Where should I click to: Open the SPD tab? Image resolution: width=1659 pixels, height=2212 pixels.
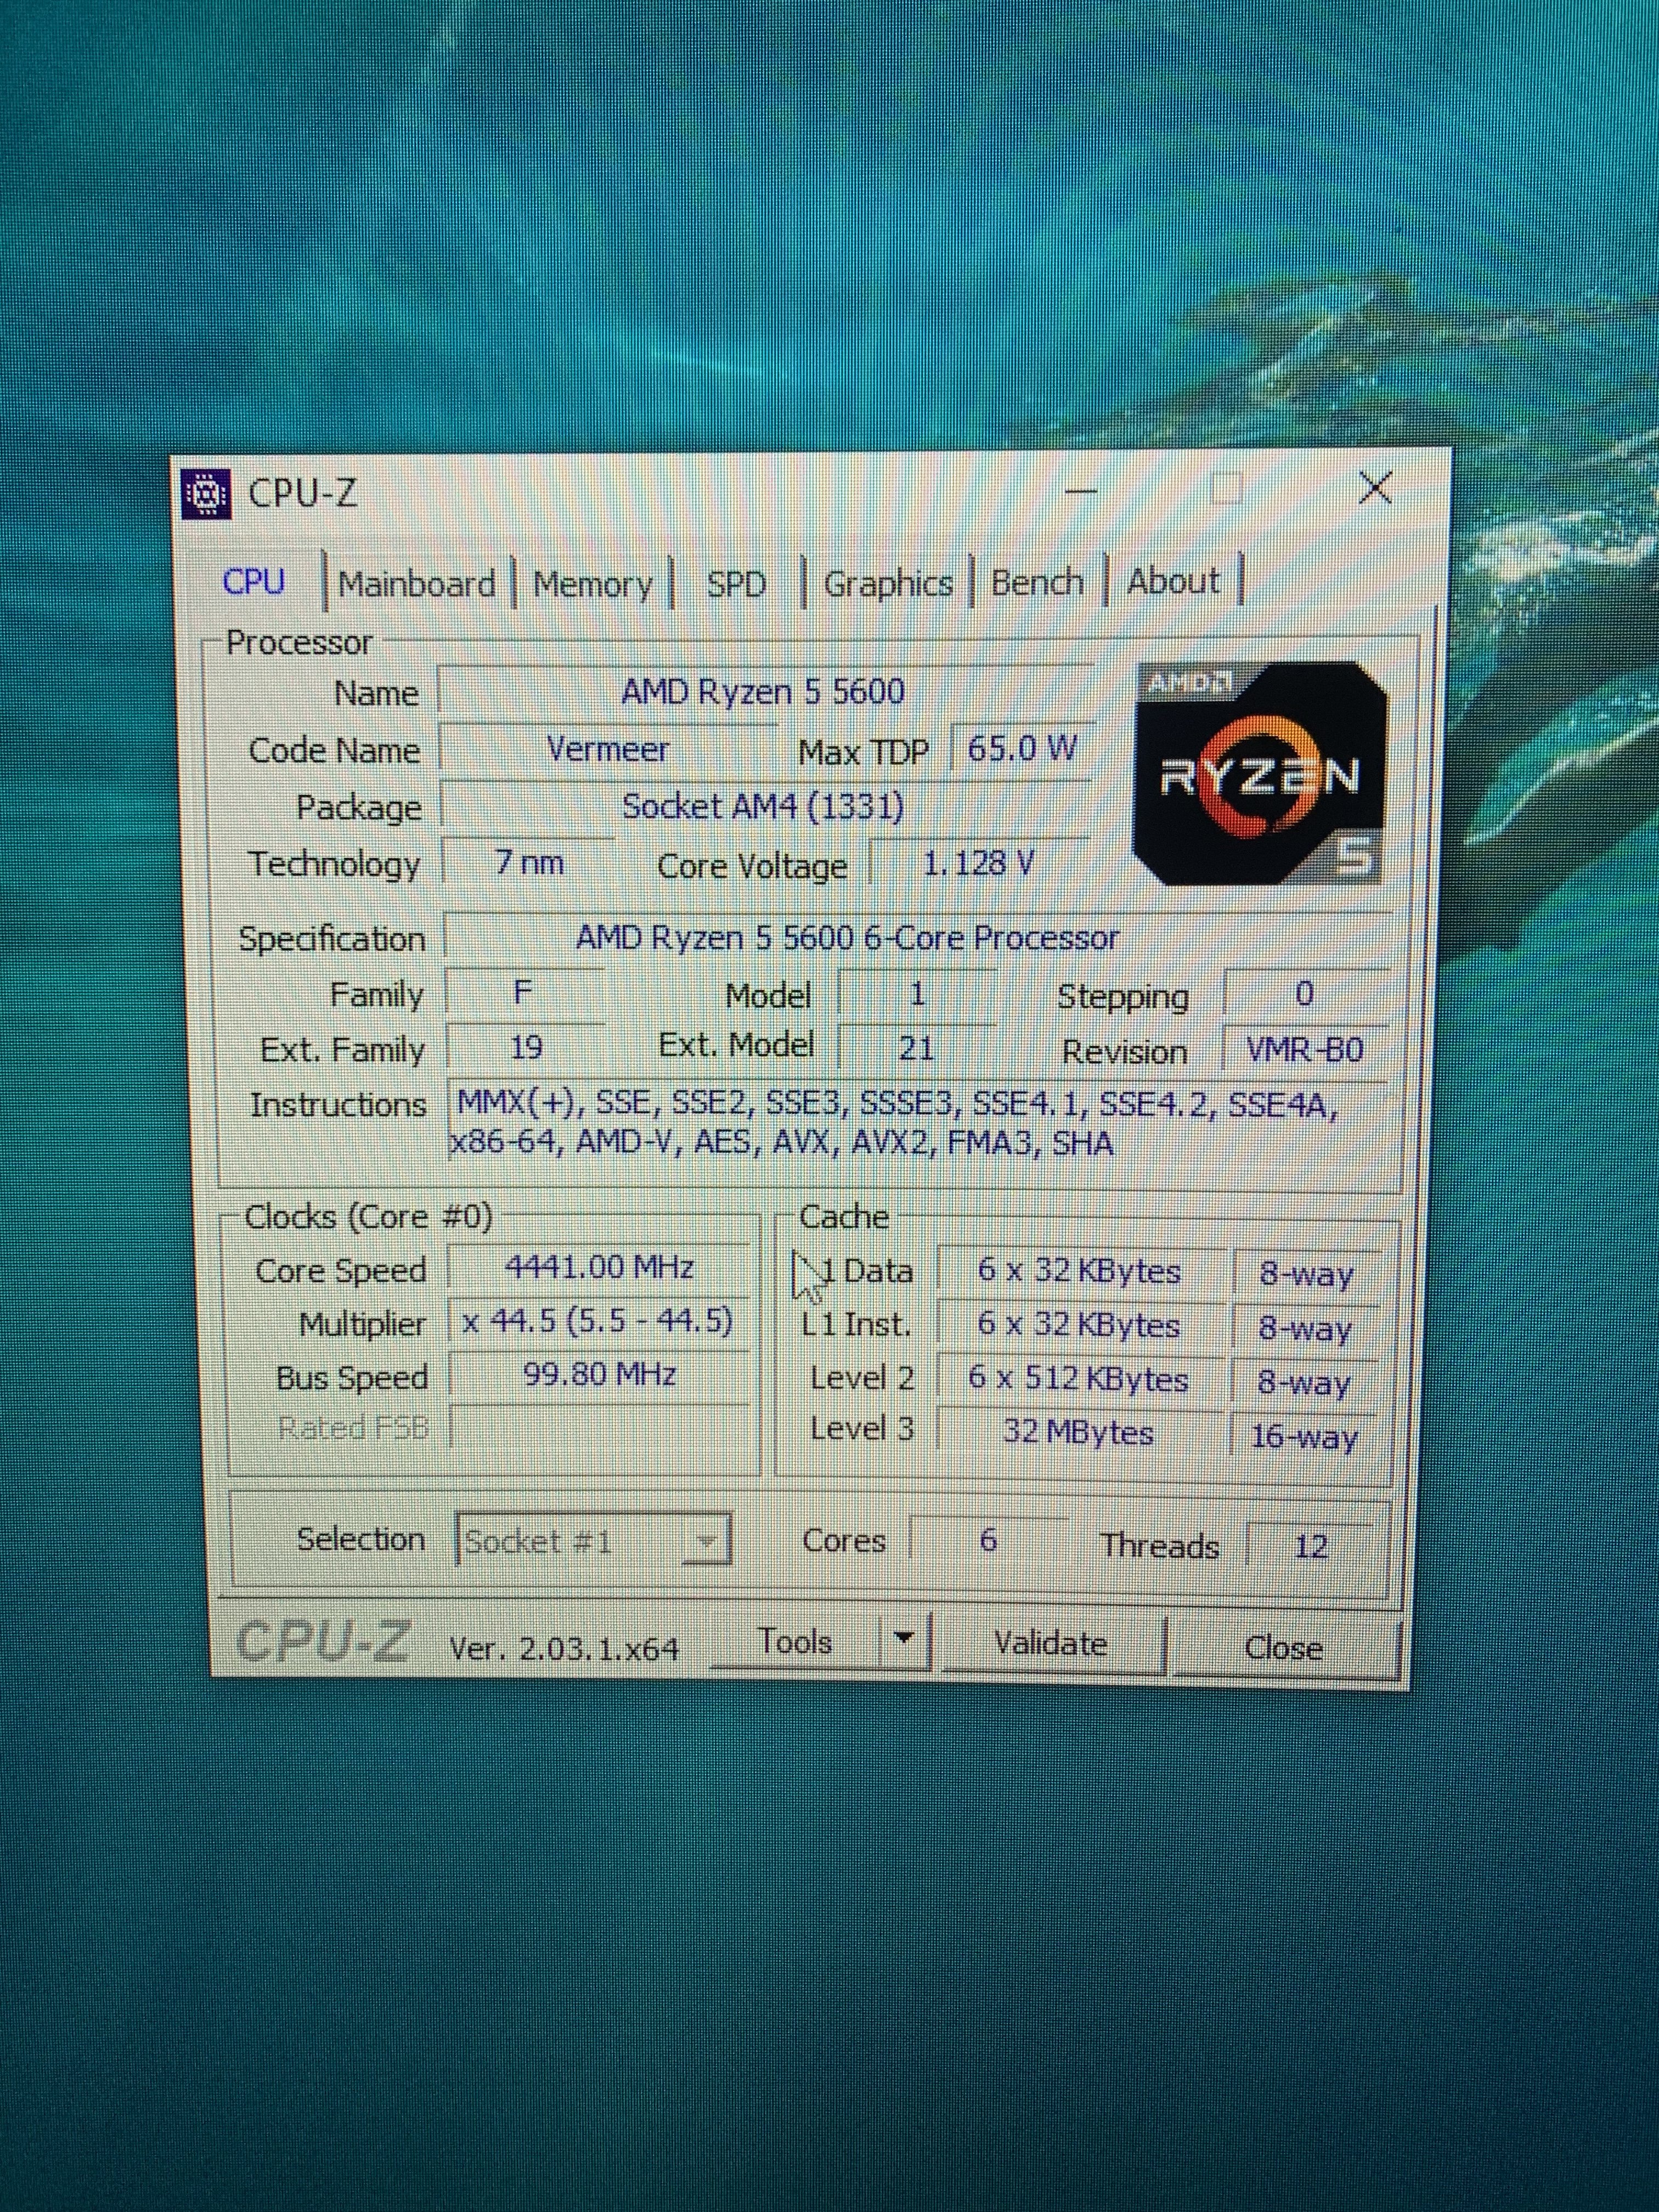pos(736,584)
